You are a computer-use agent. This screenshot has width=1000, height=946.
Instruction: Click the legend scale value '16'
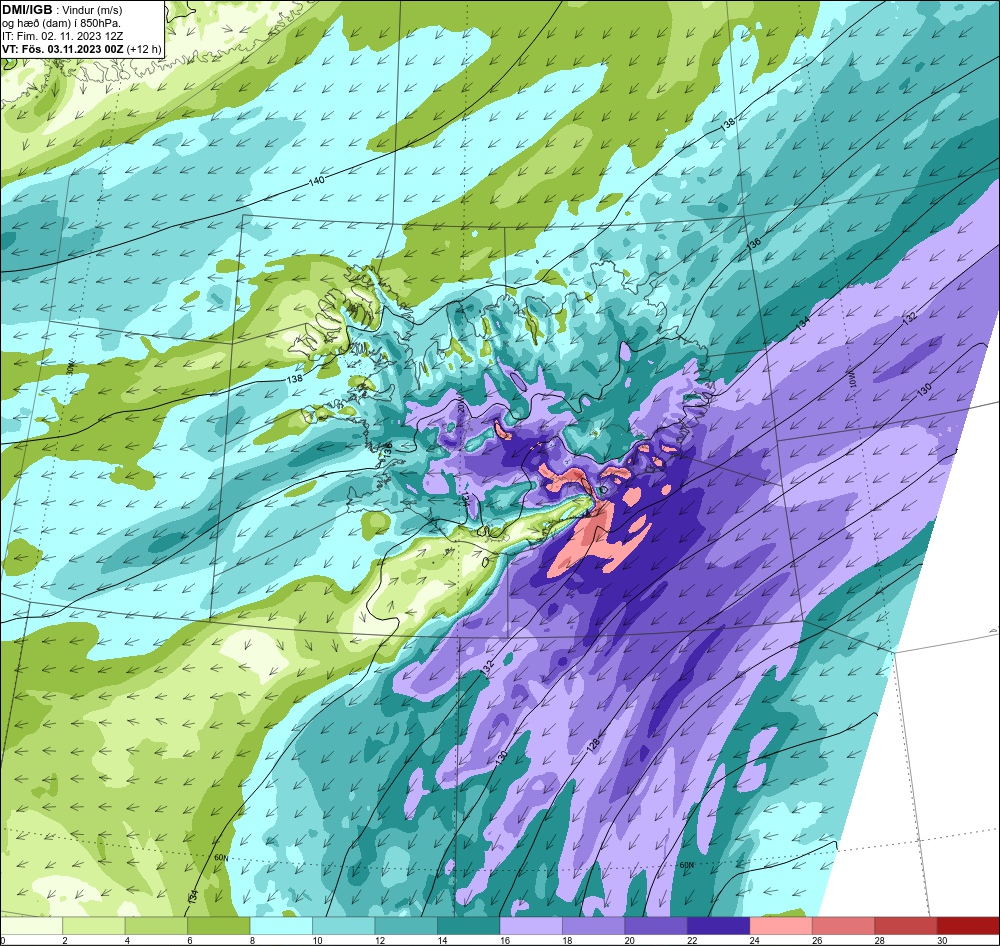coord(504,940)
